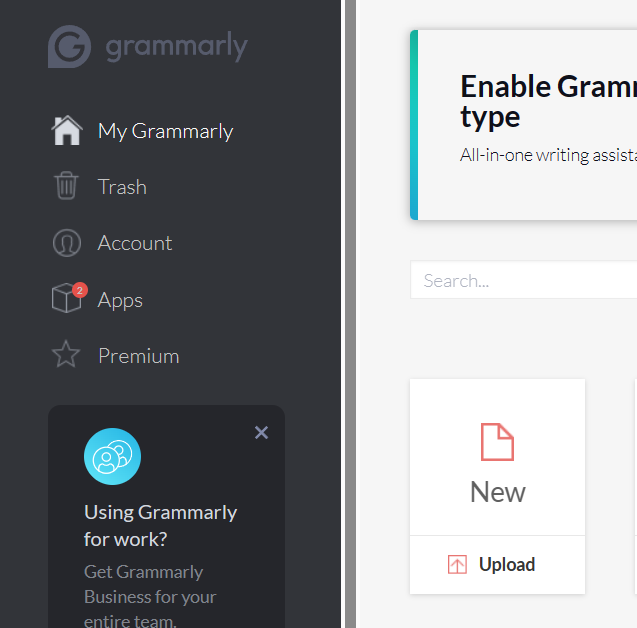Click the Get Grammarly Business description text

[x=150, y=595]
